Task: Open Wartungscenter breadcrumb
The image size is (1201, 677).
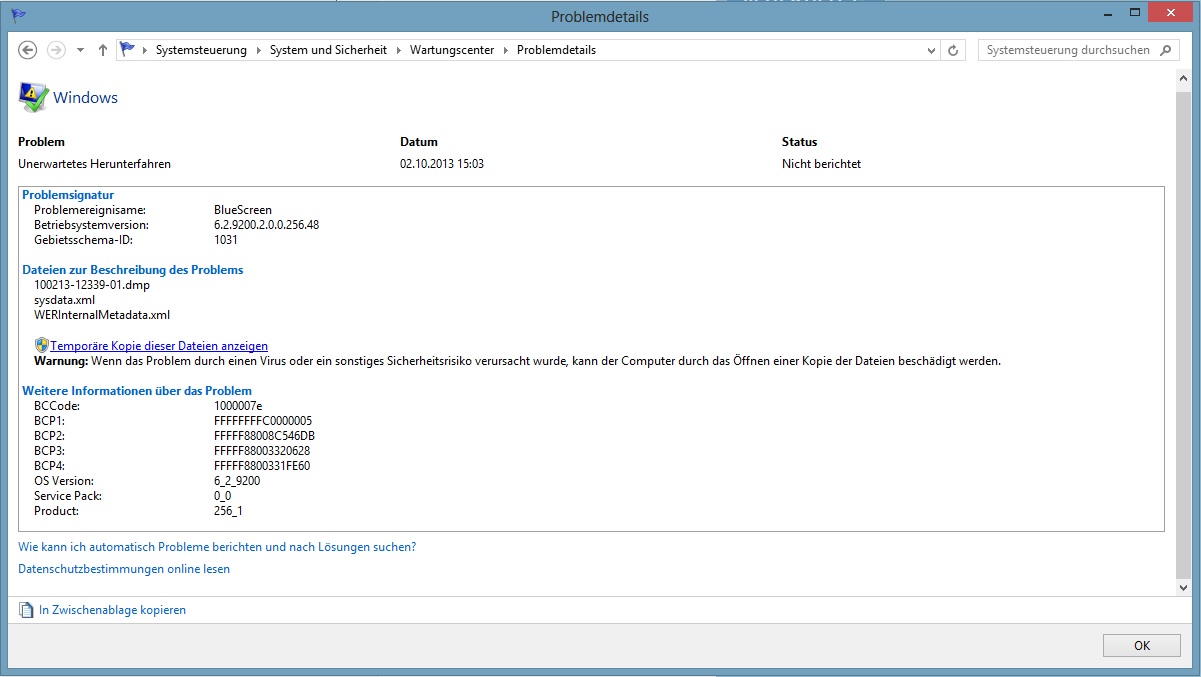Action: point(452,50)
